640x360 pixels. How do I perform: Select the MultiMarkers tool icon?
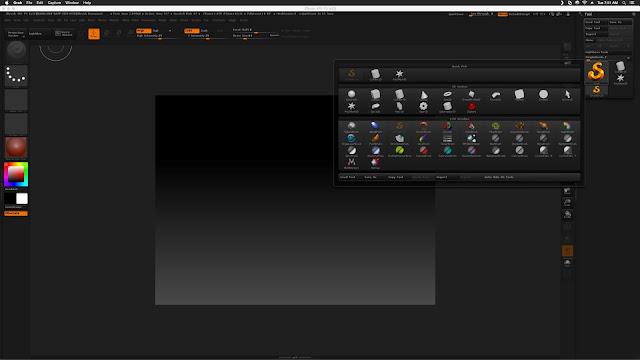click(x=351, y=163)
